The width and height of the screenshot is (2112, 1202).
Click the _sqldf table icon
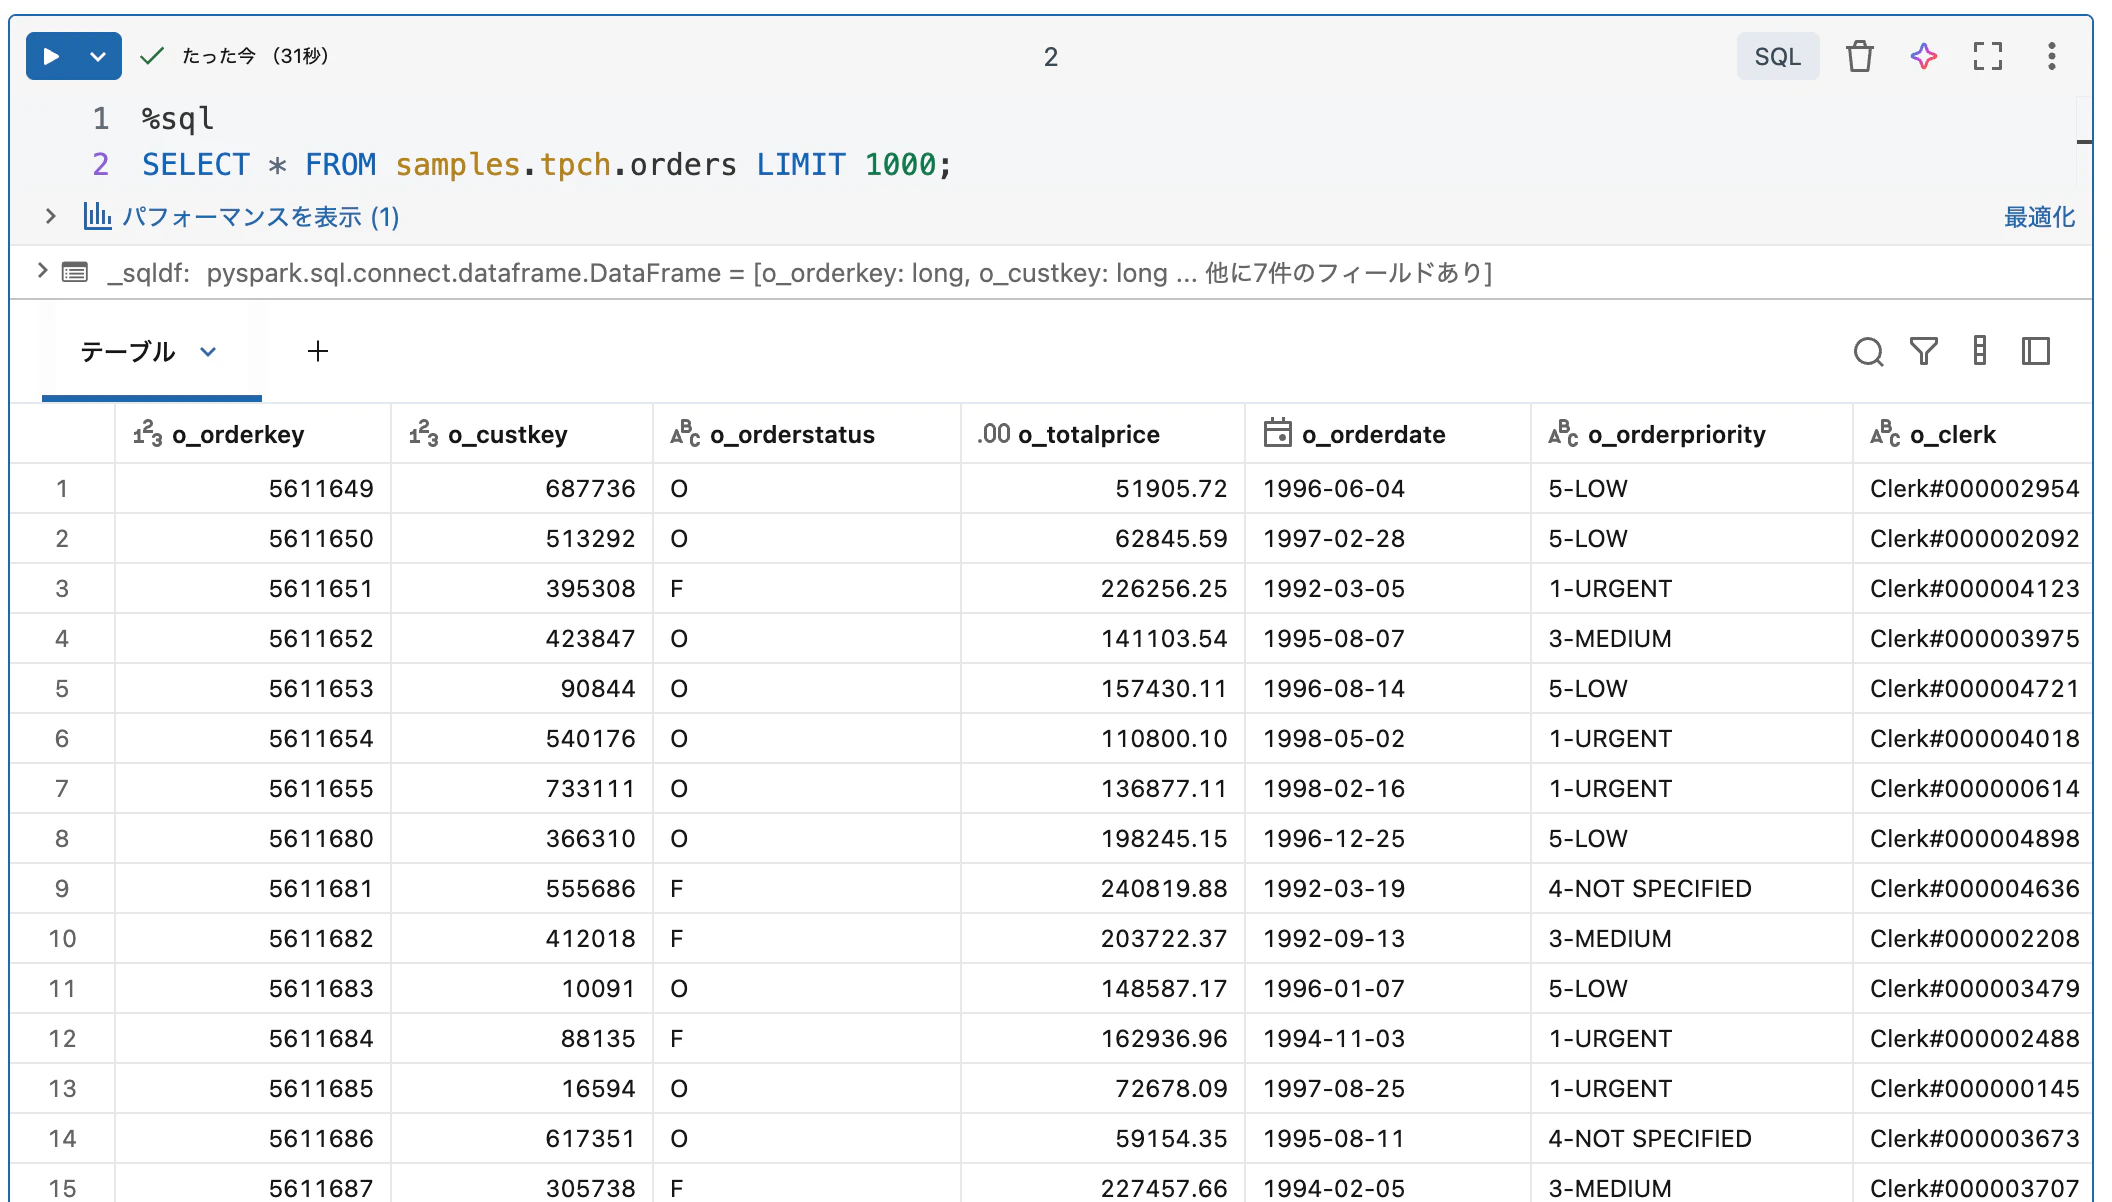pos(75,272)
